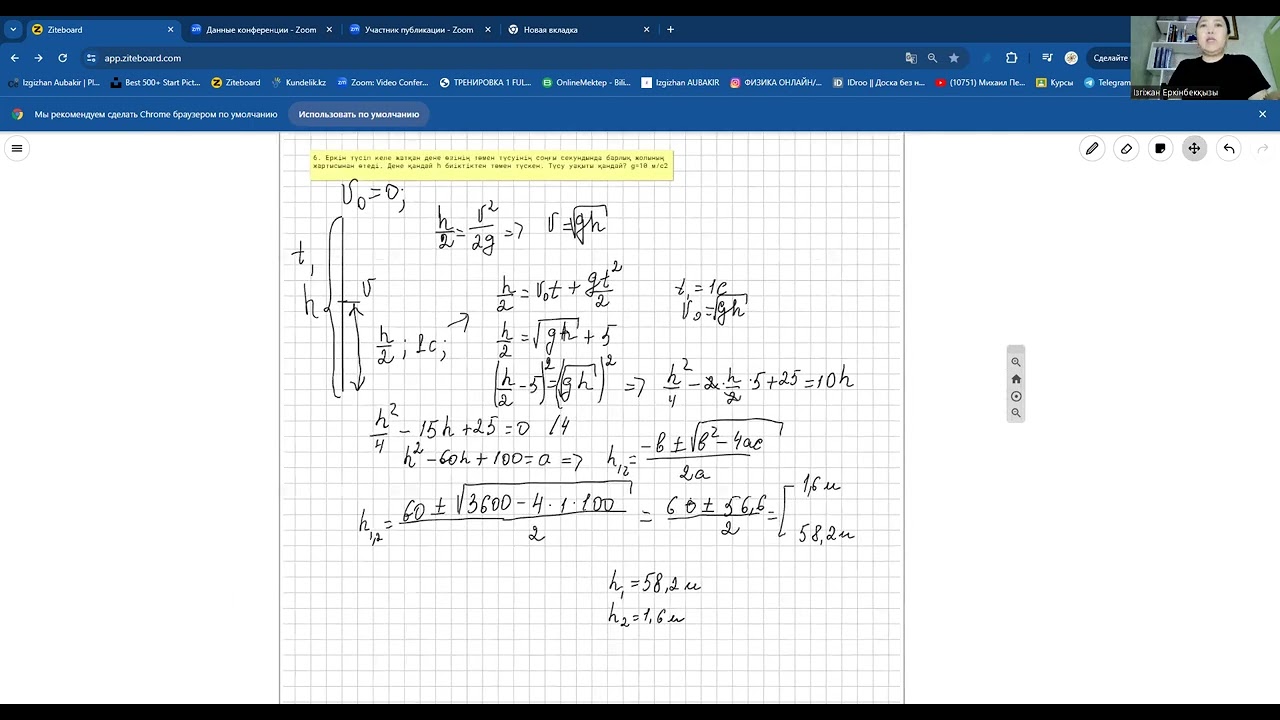Select the Ziteboard tab

103,29
